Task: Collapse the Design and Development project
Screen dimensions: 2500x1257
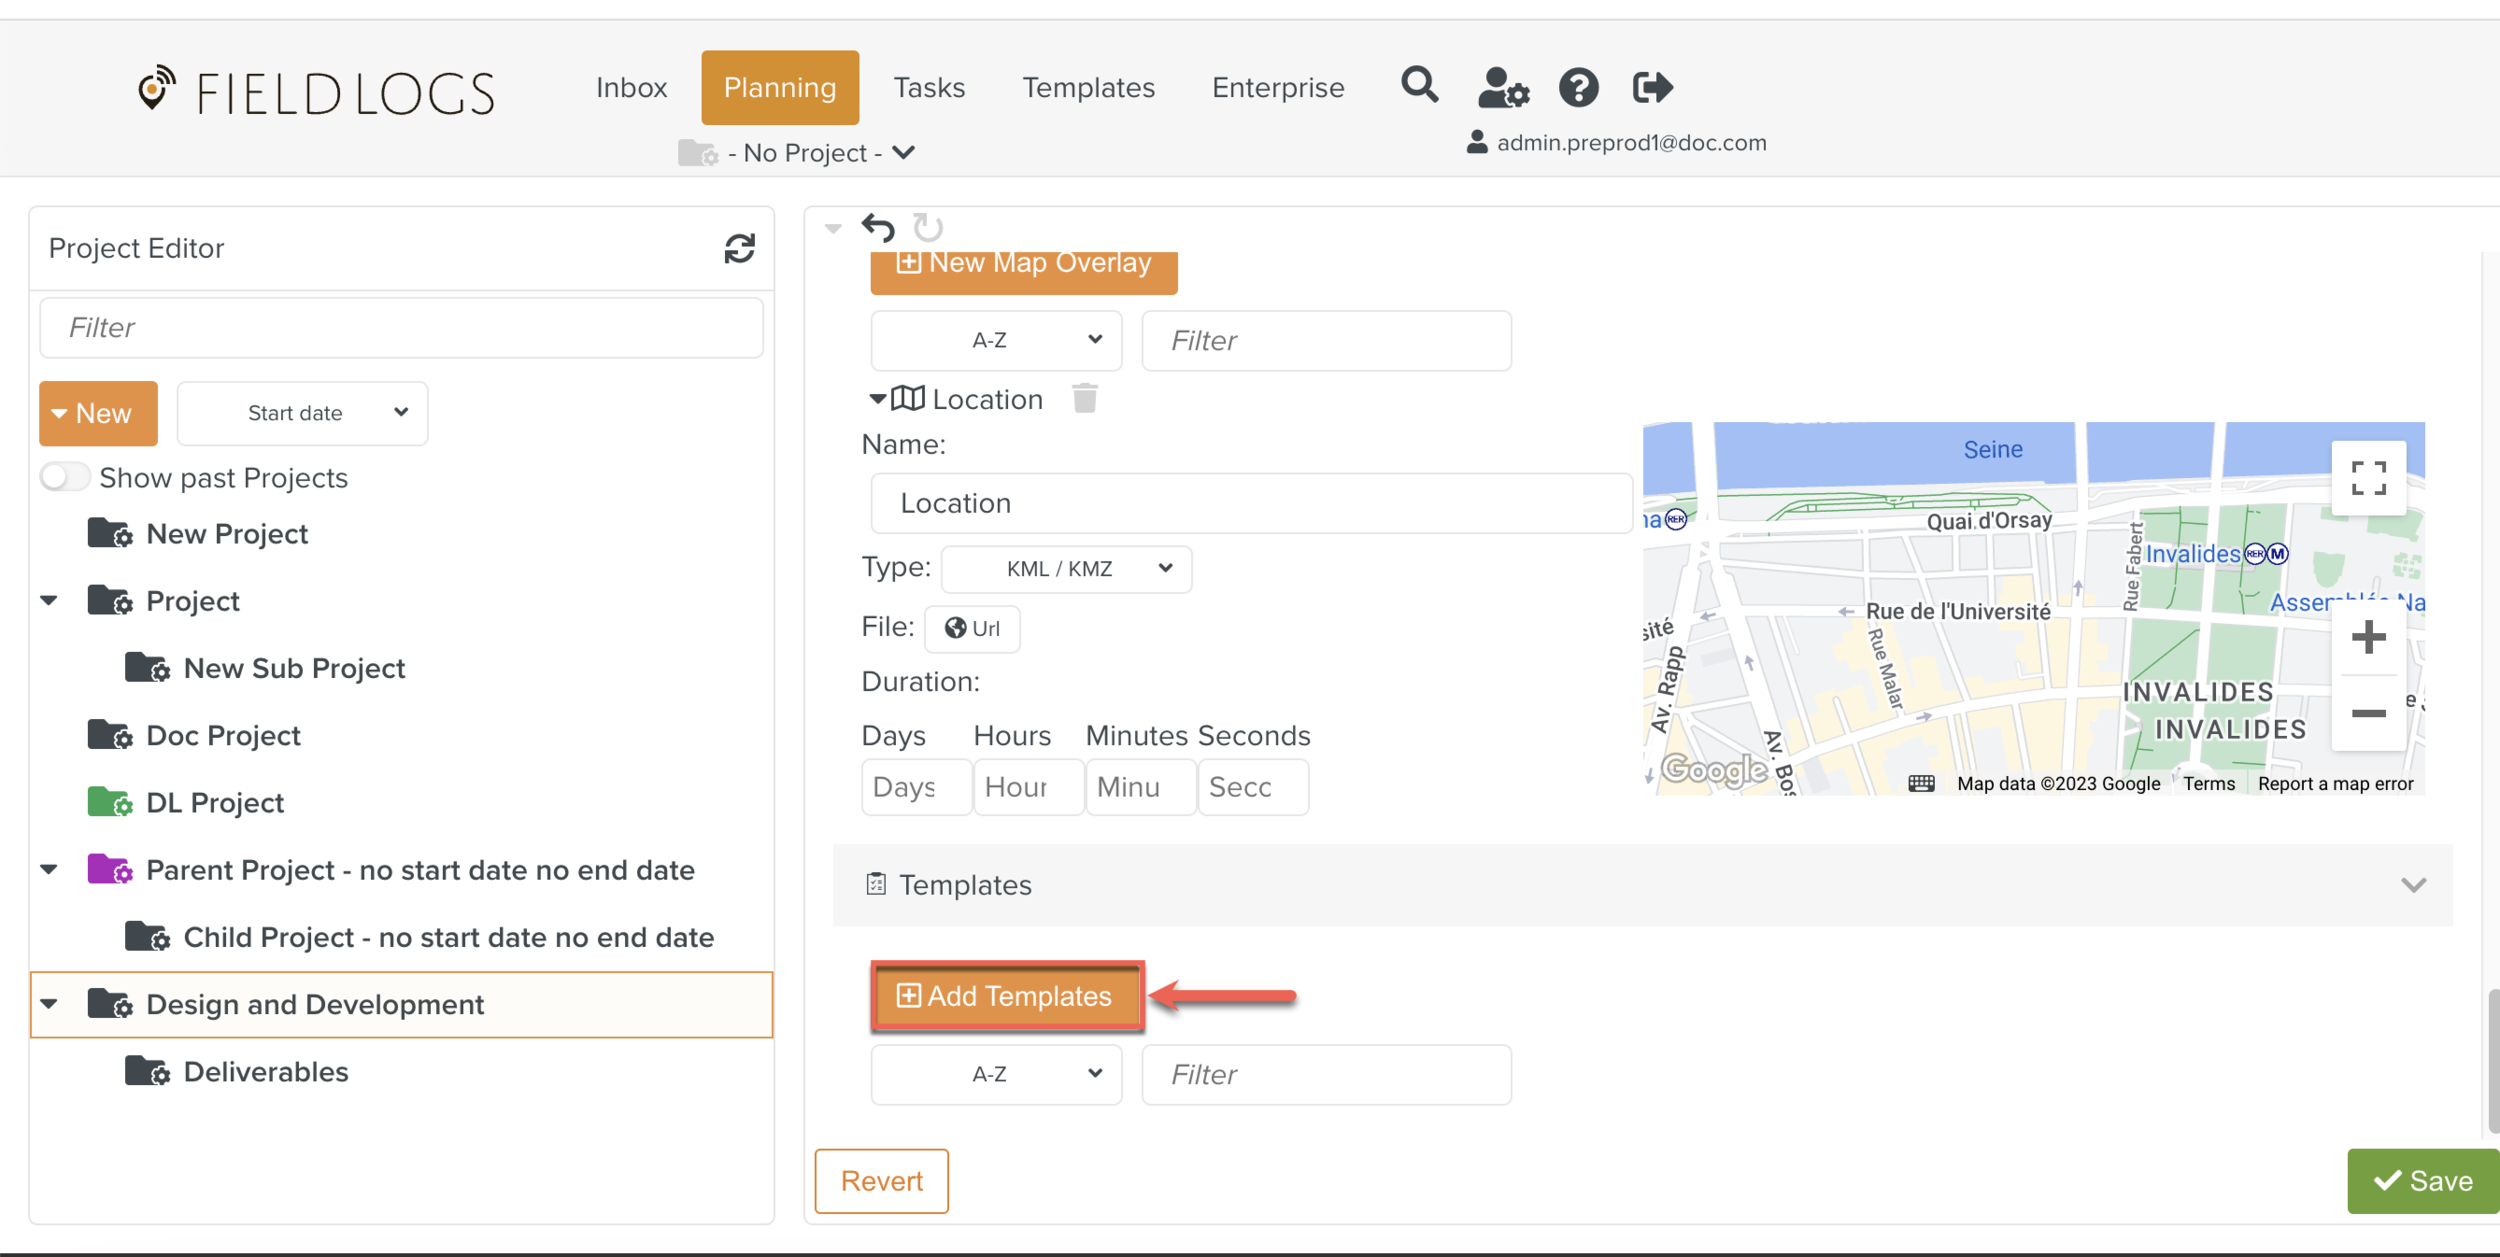Action: [49, 1003]
